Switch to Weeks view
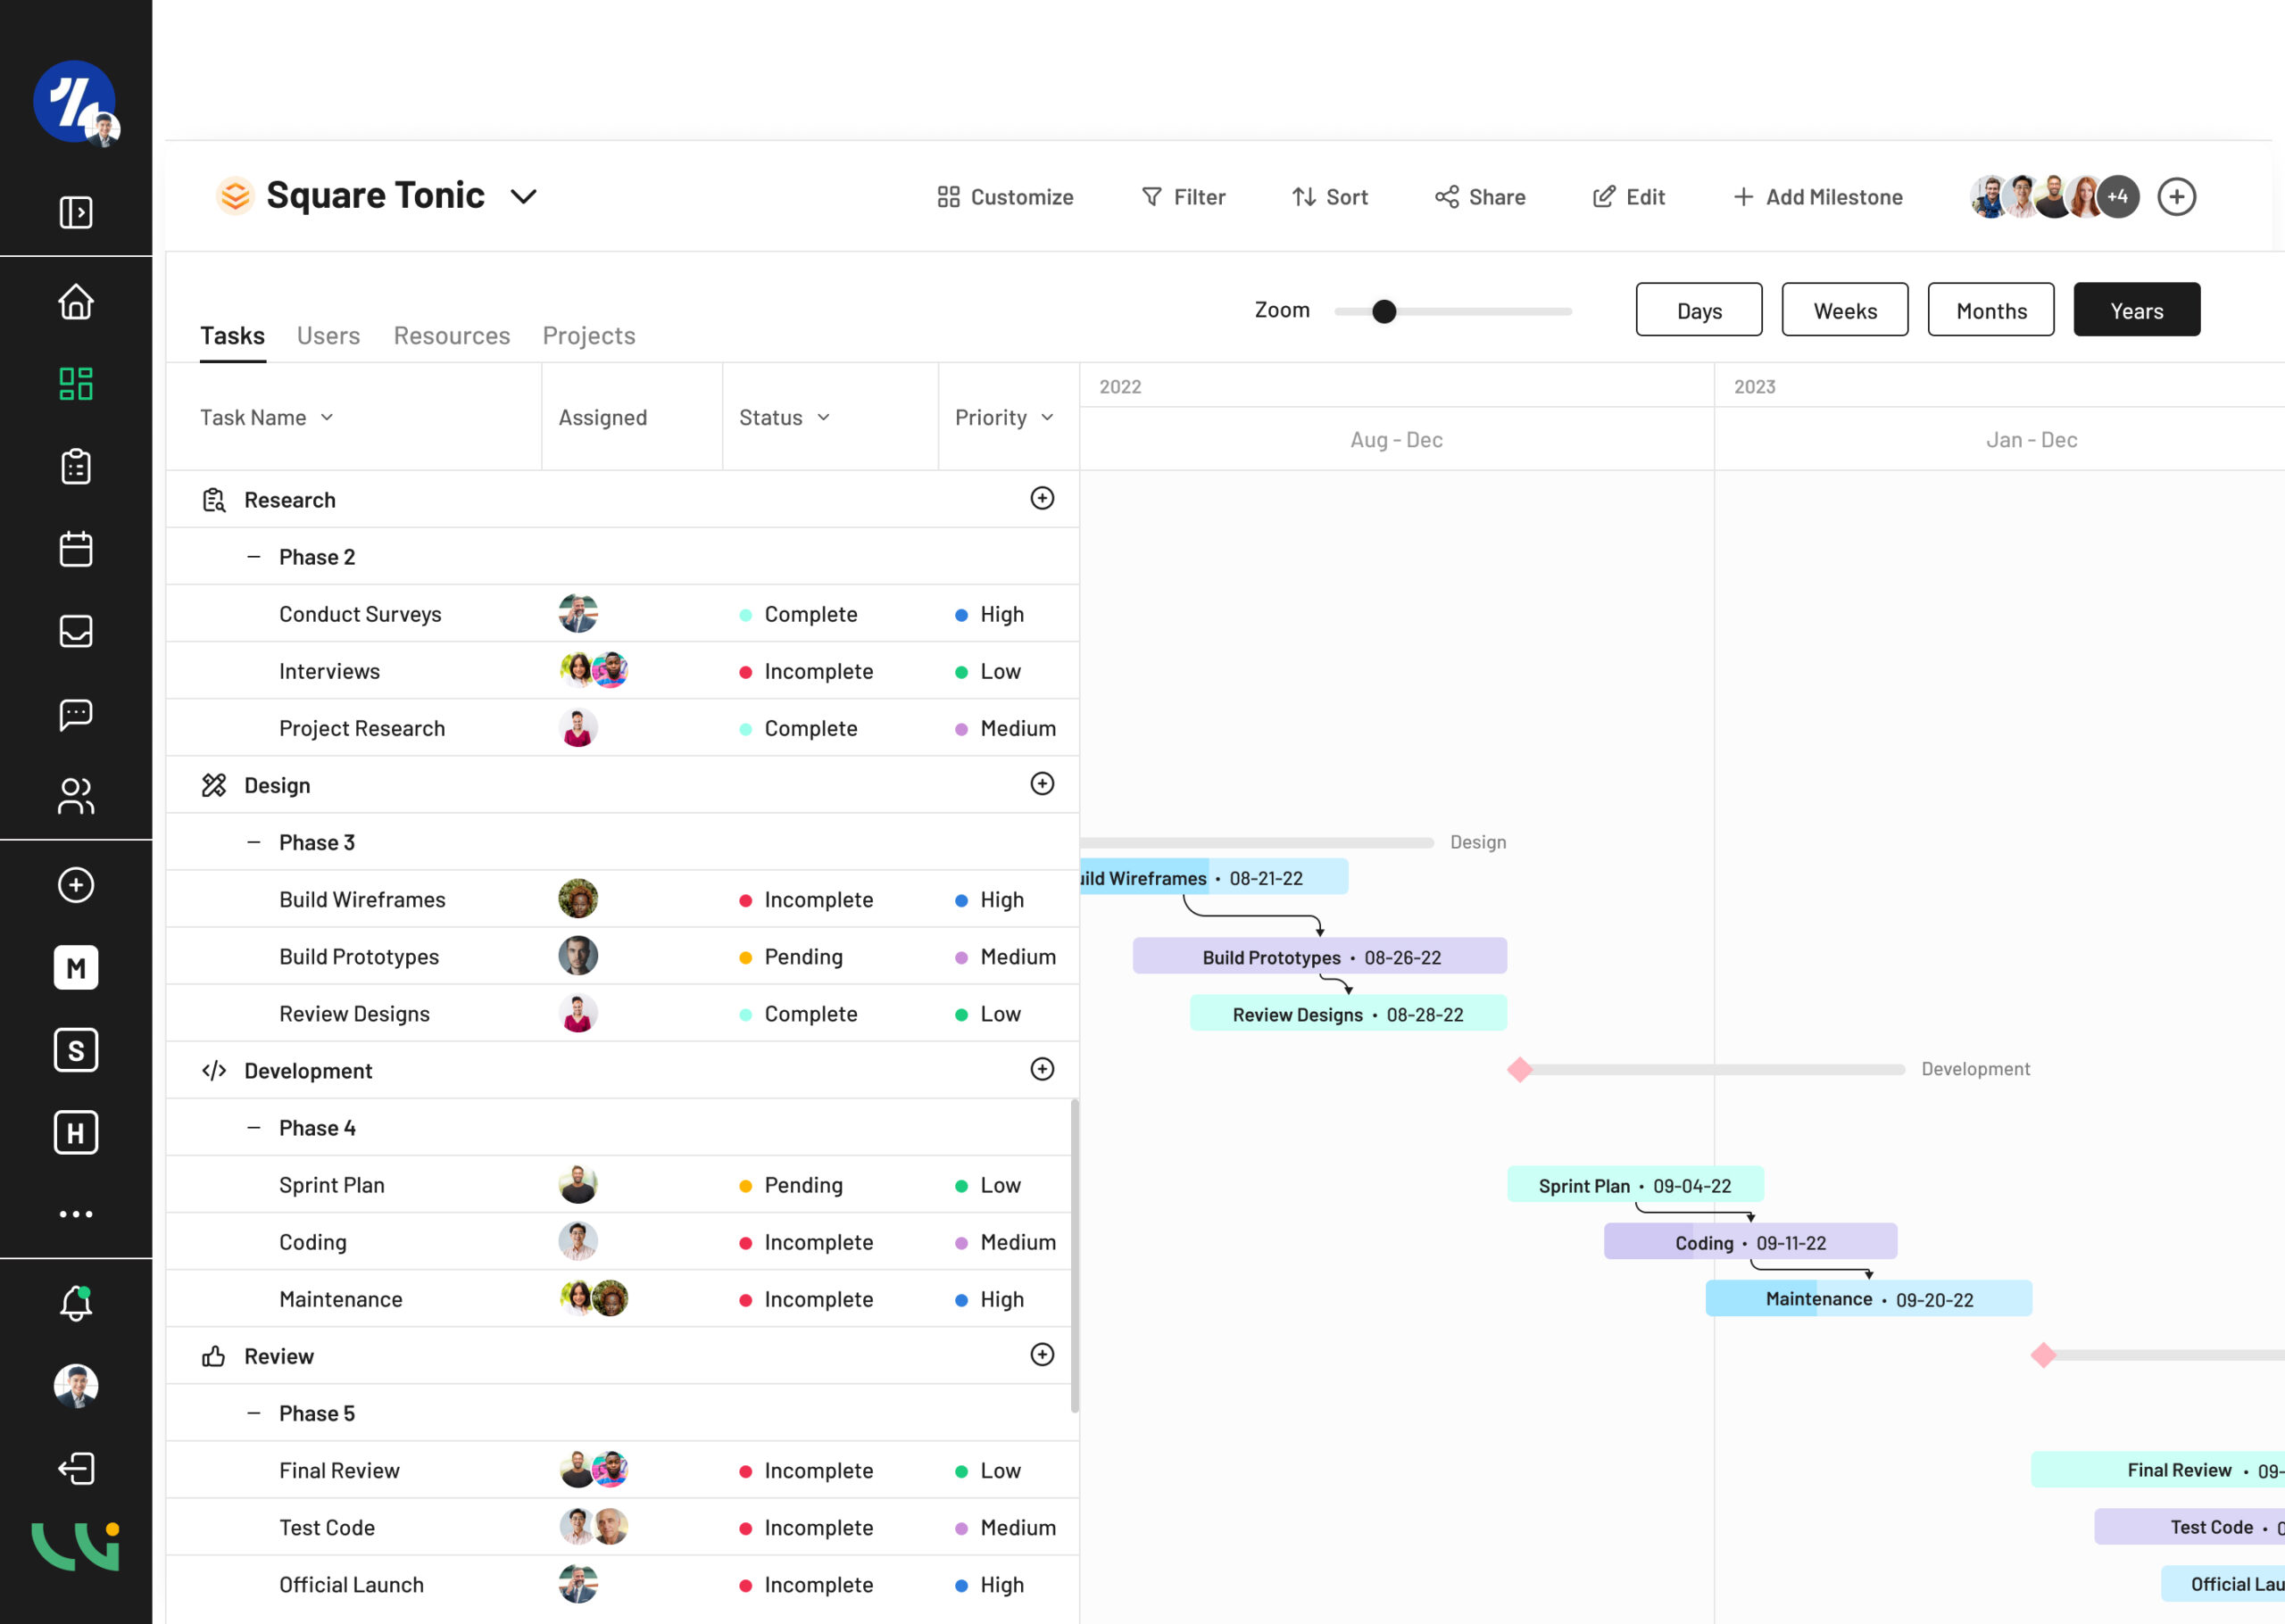Screen dimensions: 2285x1624 [1844, 310]
